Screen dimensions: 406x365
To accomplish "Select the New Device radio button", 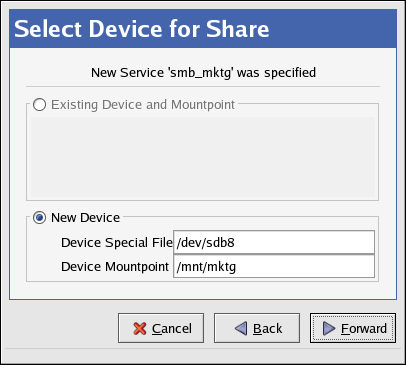I will pyautogui.click(x=39, y=218).
